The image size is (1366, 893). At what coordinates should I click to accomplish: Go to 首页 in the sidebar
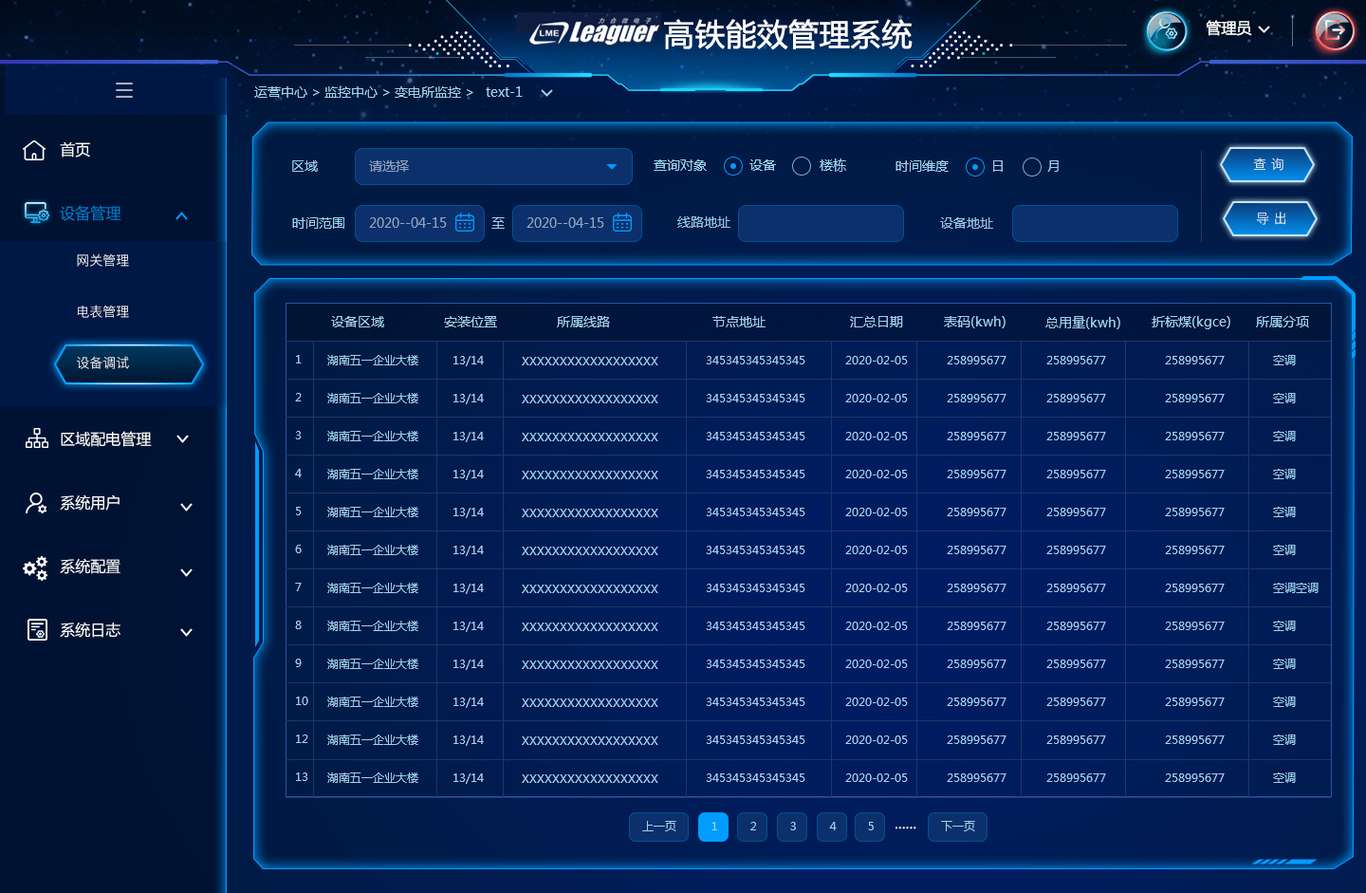click(x=75, y=150)
